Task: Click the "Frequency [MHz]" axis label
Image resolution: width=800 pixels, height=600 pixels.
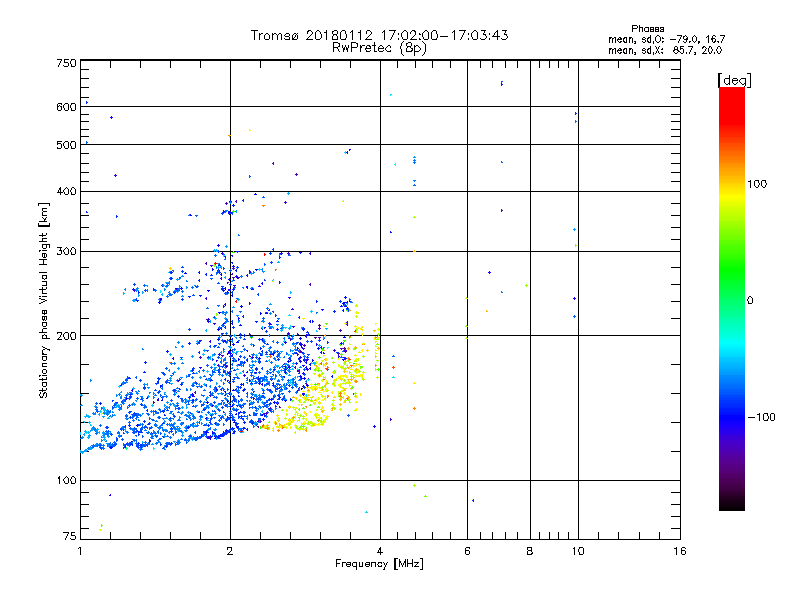Action: click(x=379, y=564)
